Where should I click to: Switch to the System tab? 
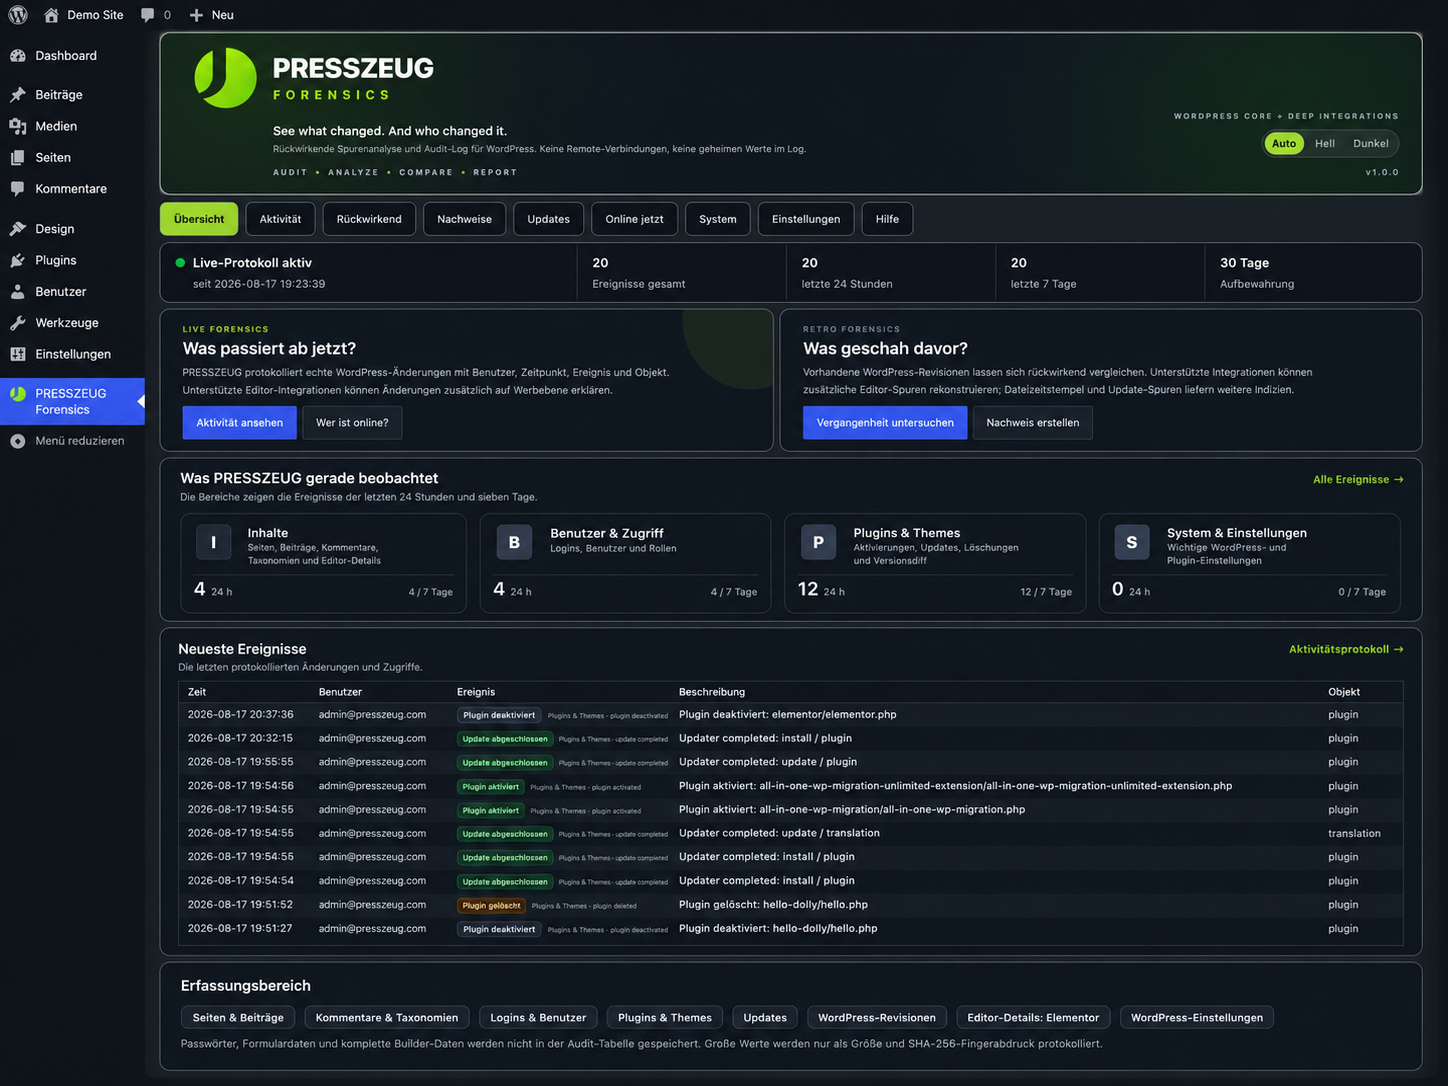point(718,219)
